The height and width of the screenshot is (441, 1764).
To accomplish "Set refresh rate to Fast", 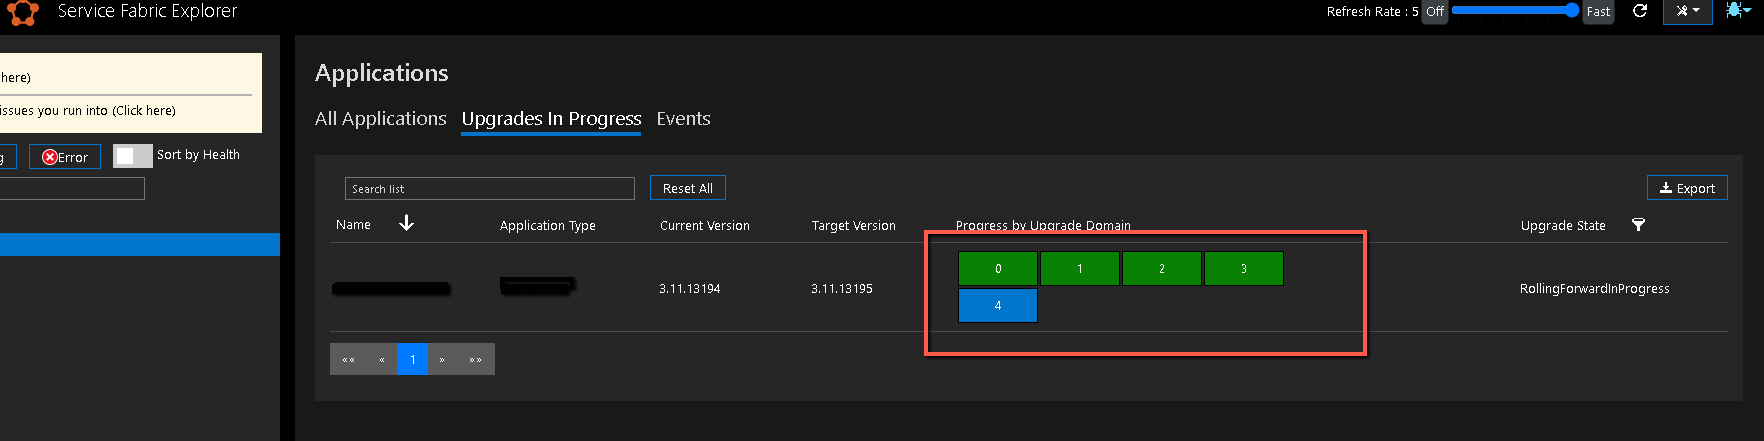I will pyautogui.click(x=1598, y=12).
